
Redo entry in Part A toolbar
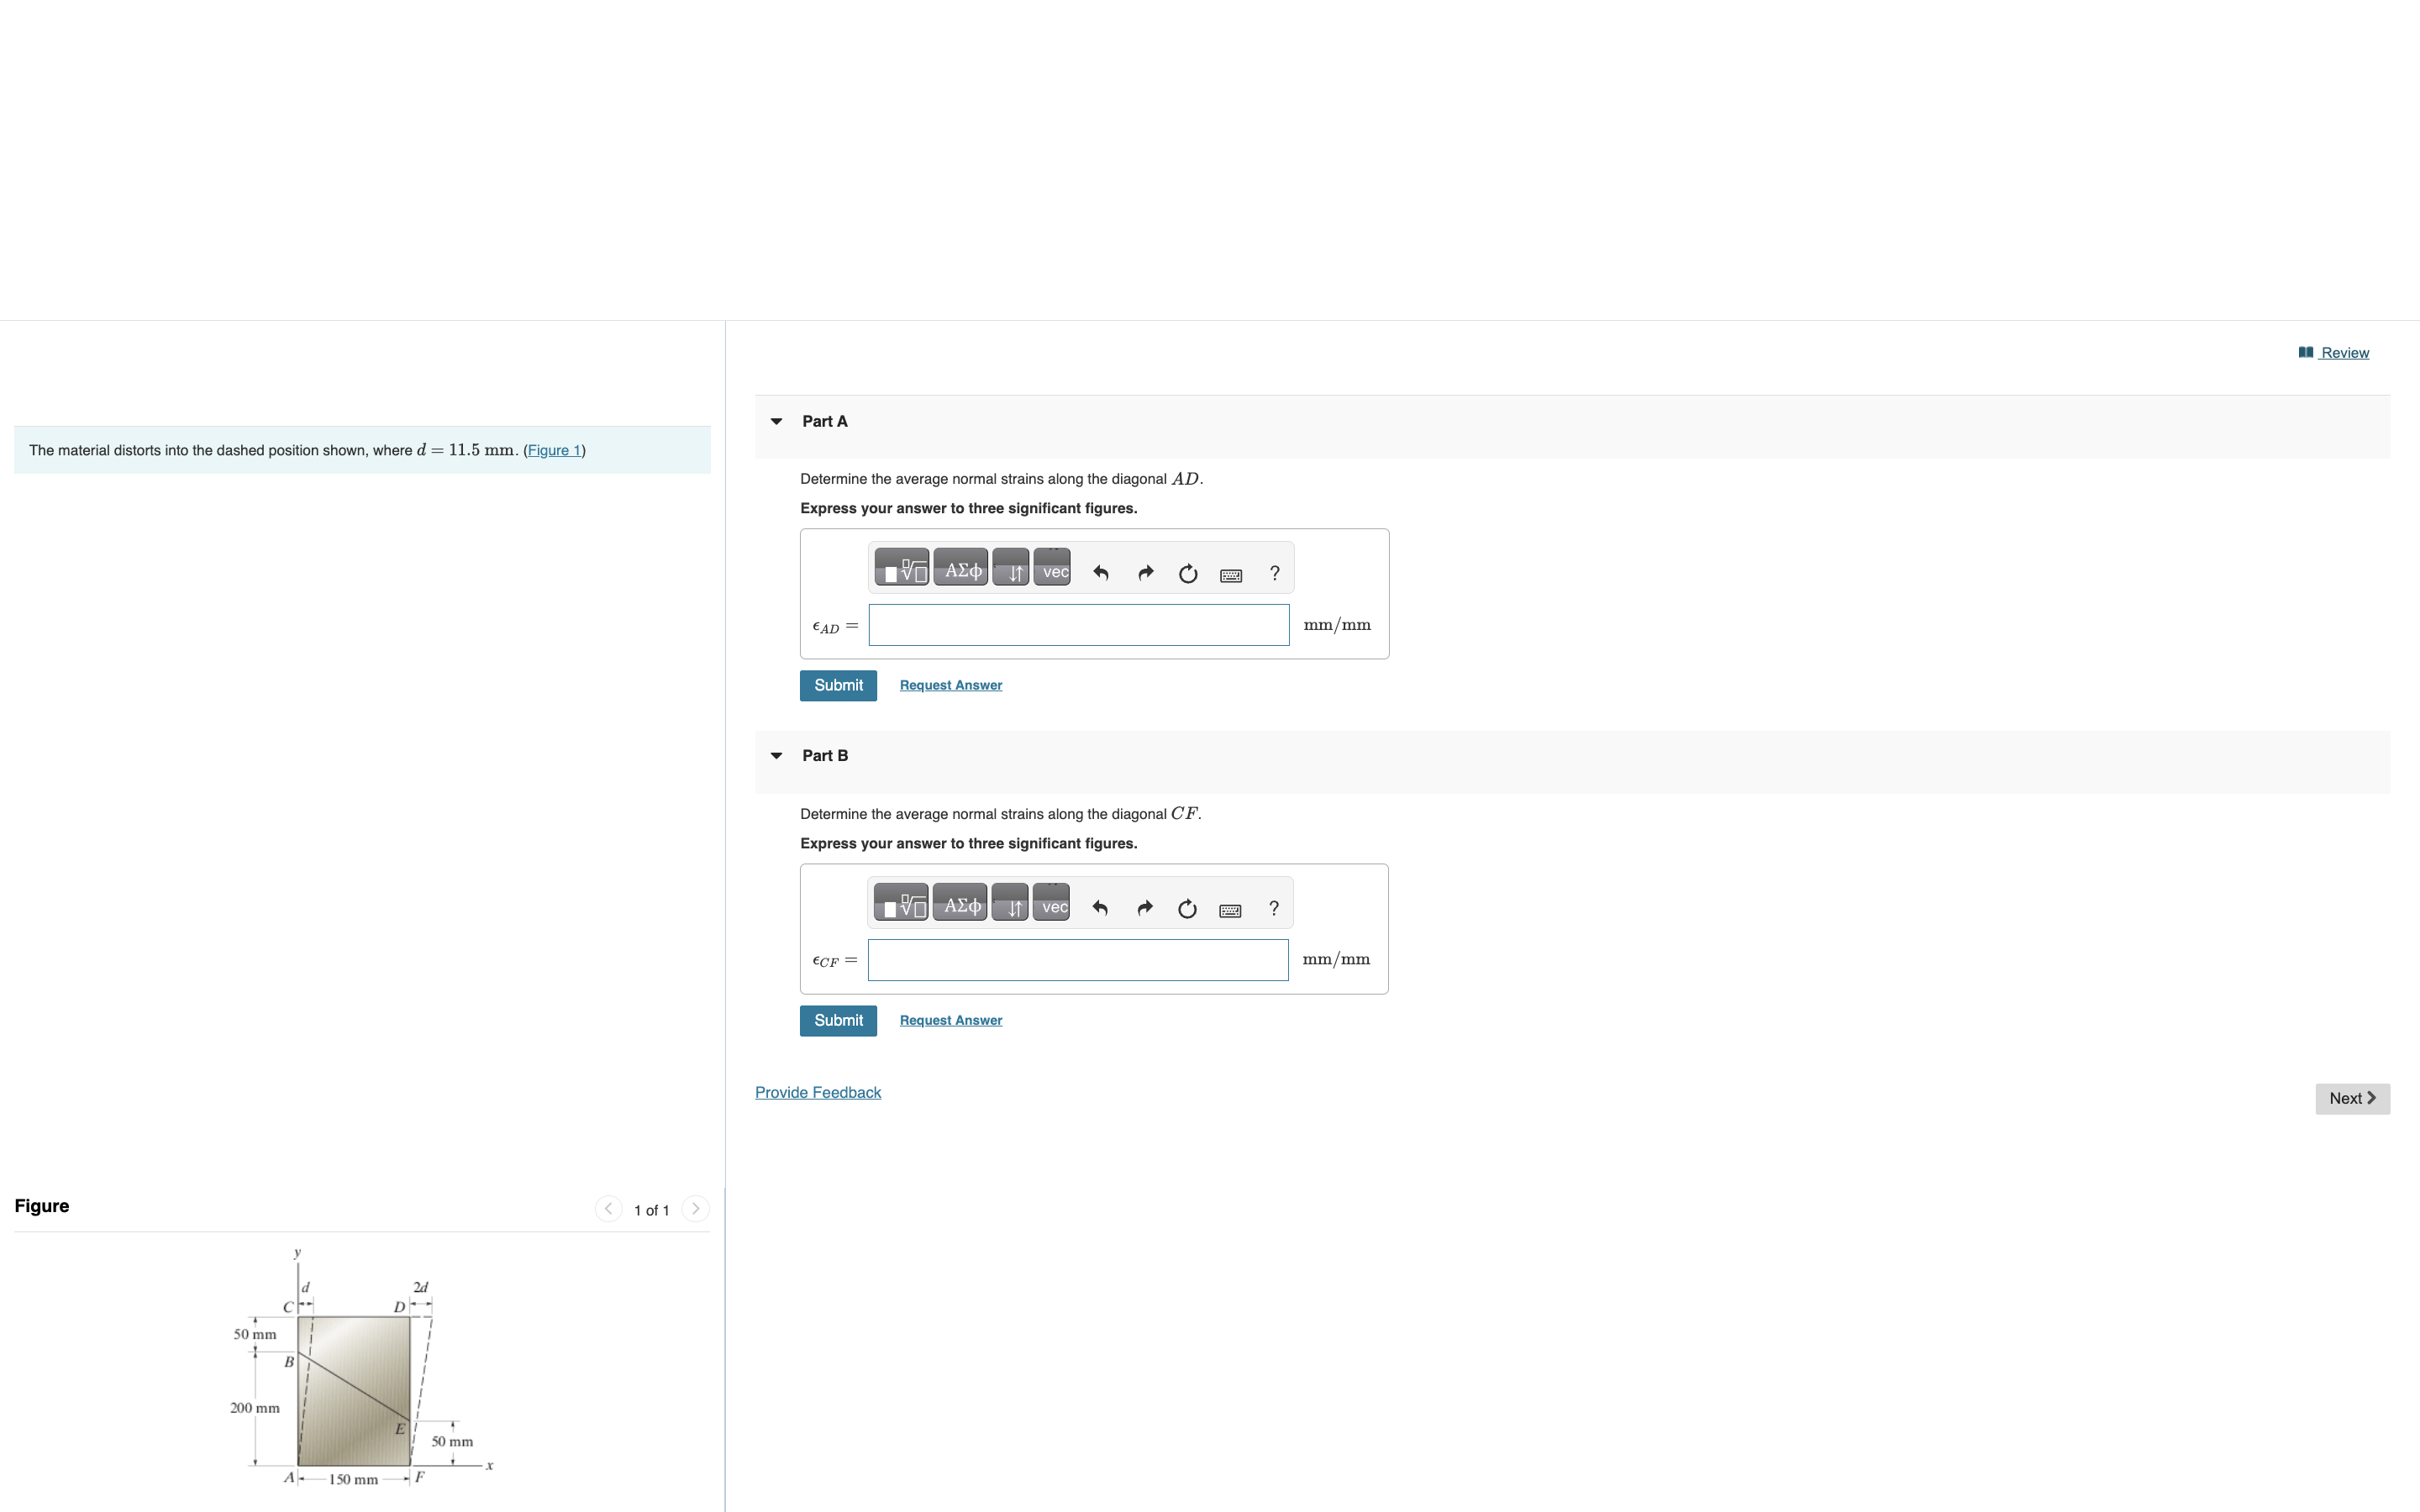coord(1145,573)
